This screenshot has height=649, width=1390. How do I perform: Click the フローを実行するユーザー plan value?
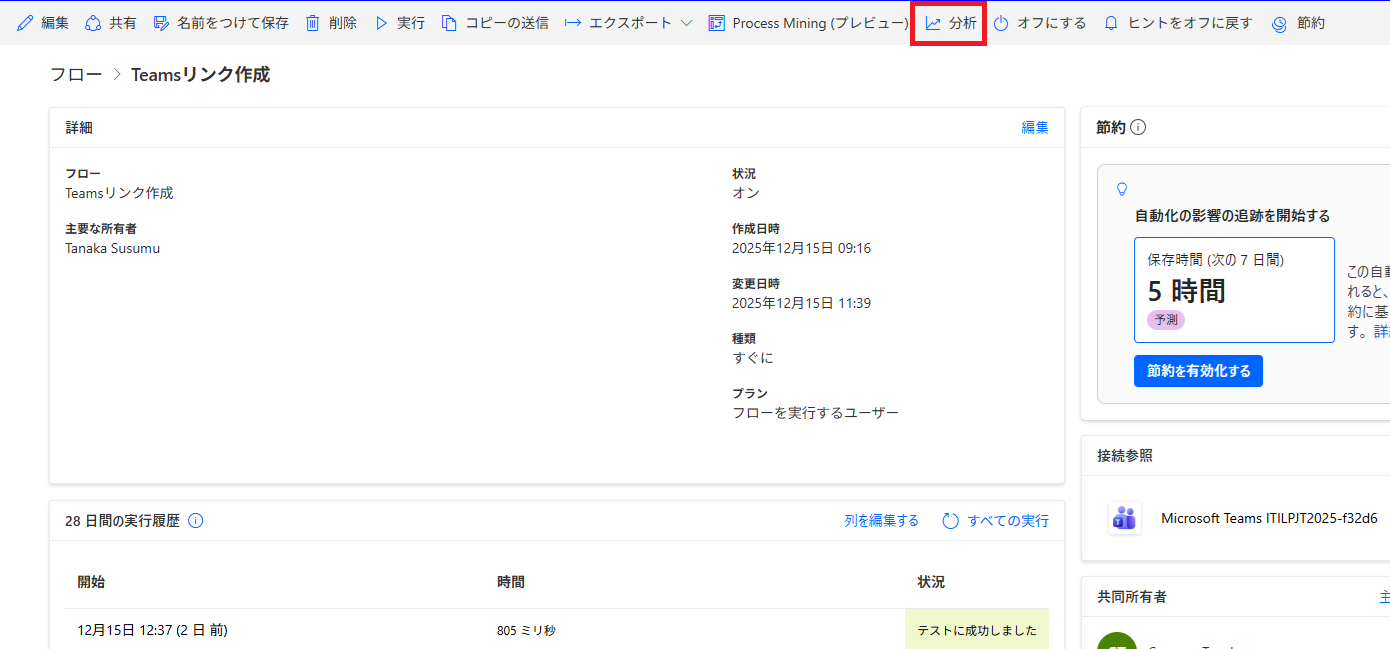815,412
